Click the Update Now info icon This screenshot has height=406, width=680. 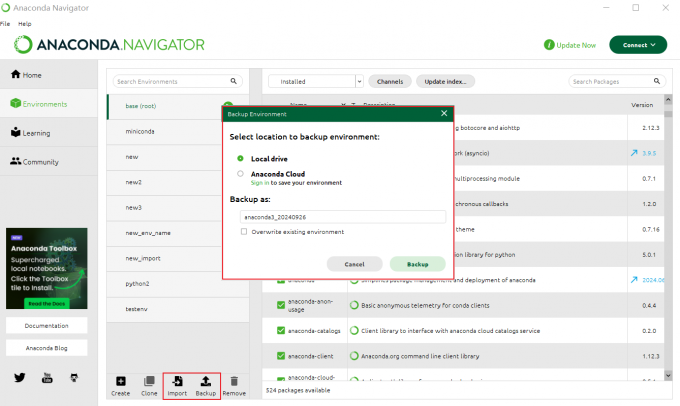tap(549, 45)
